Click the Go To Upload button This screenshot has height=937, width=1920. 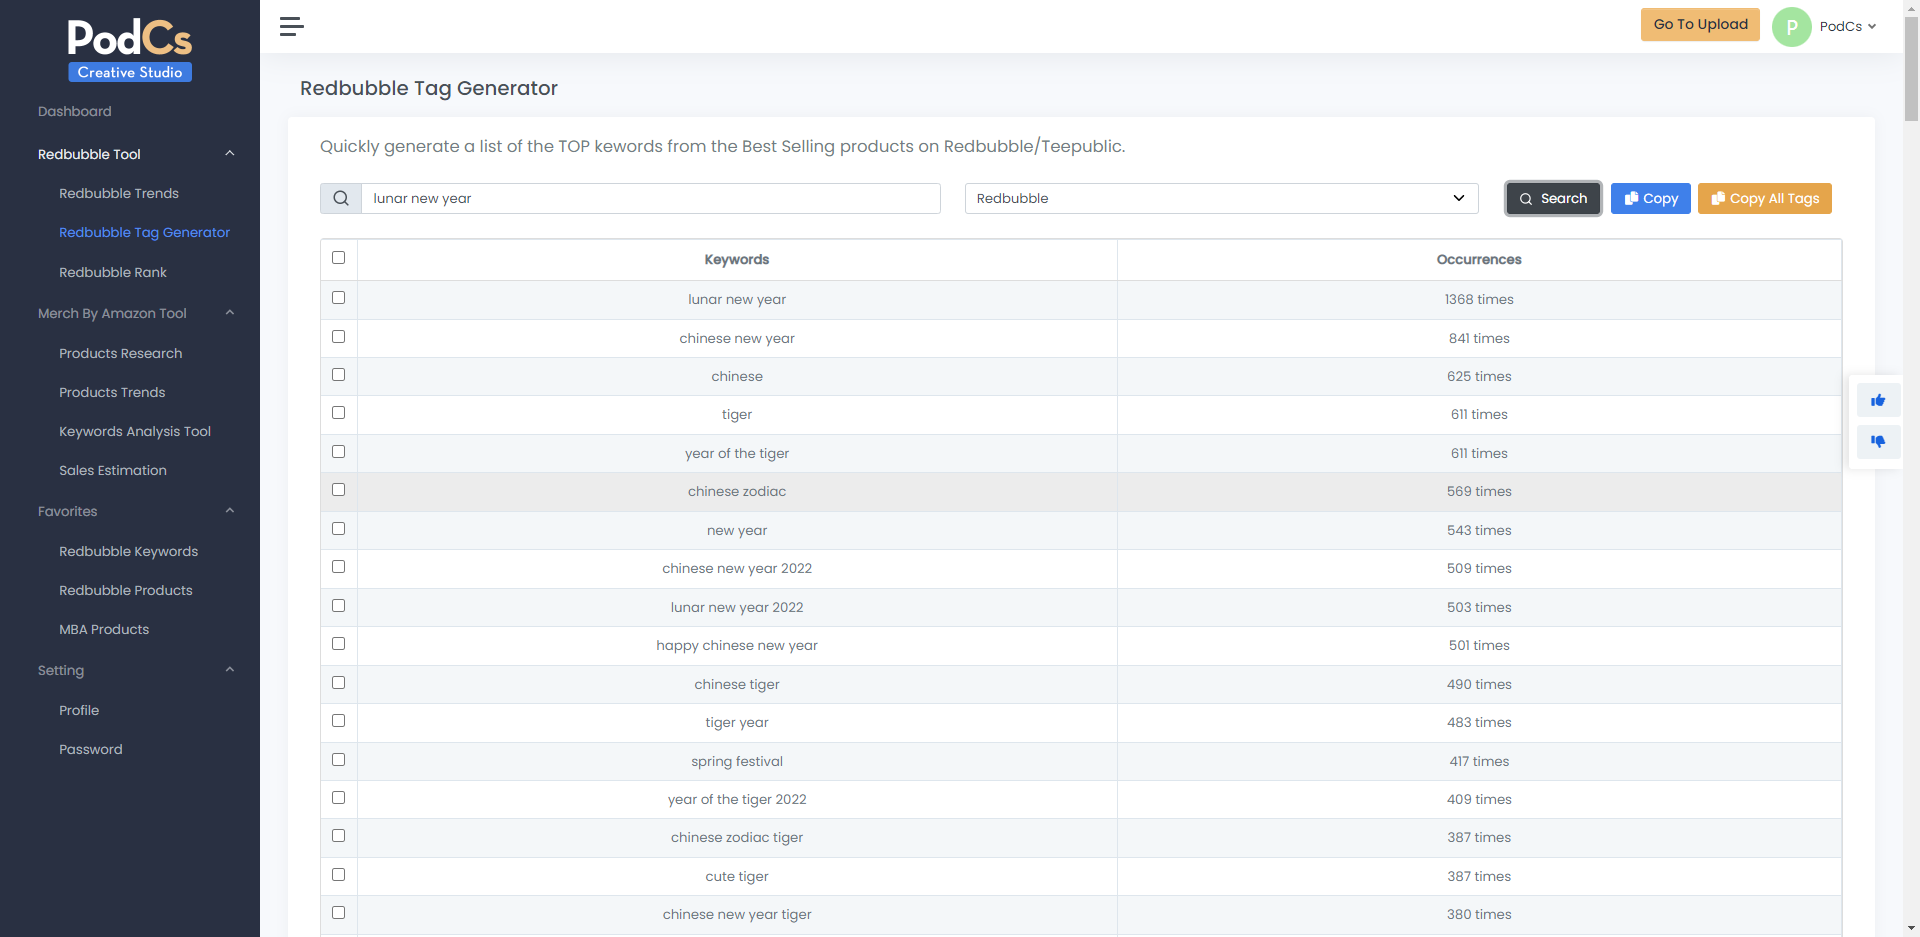tap(1700, 25)
